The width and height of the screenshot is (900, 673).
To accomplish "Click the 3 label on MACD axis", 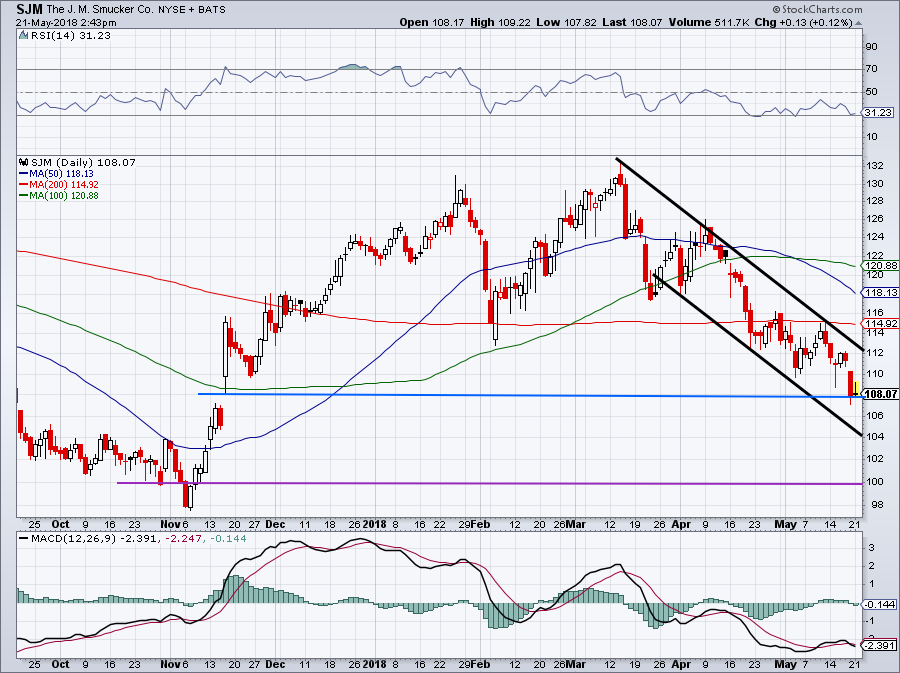I will click(x=872, y=547).
